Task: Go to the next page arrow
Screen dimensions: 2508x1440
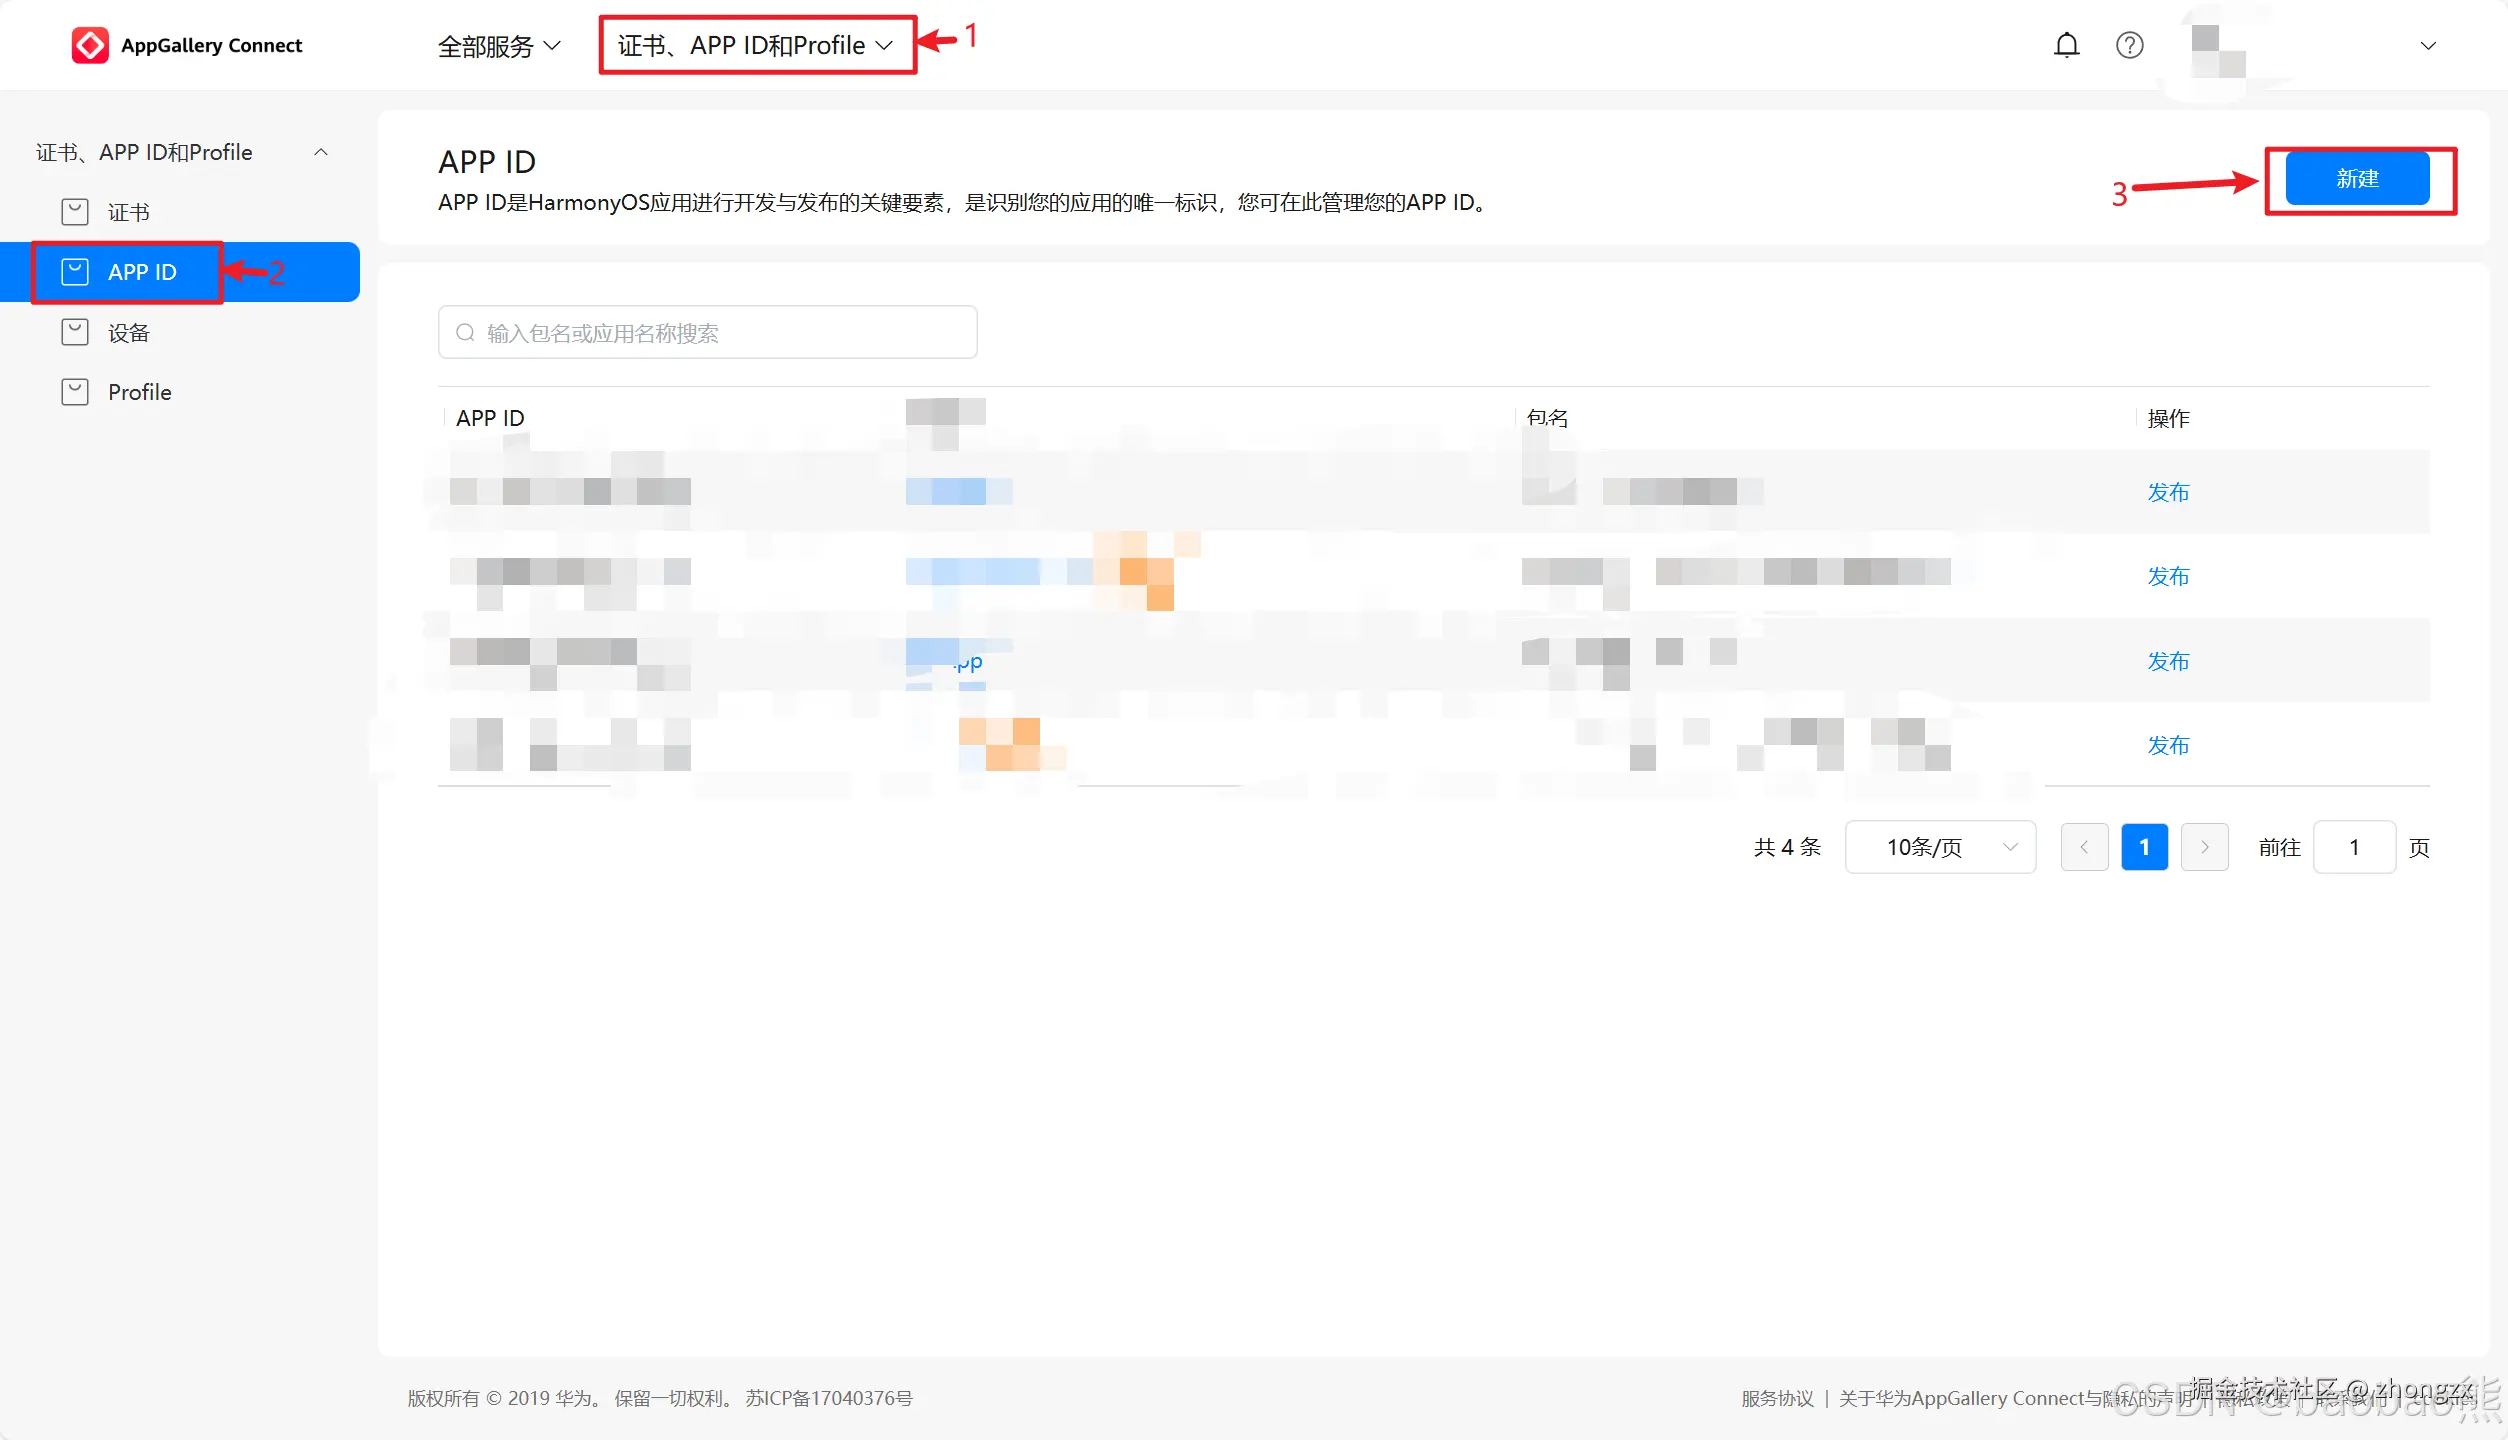Action: (2204, 847)
